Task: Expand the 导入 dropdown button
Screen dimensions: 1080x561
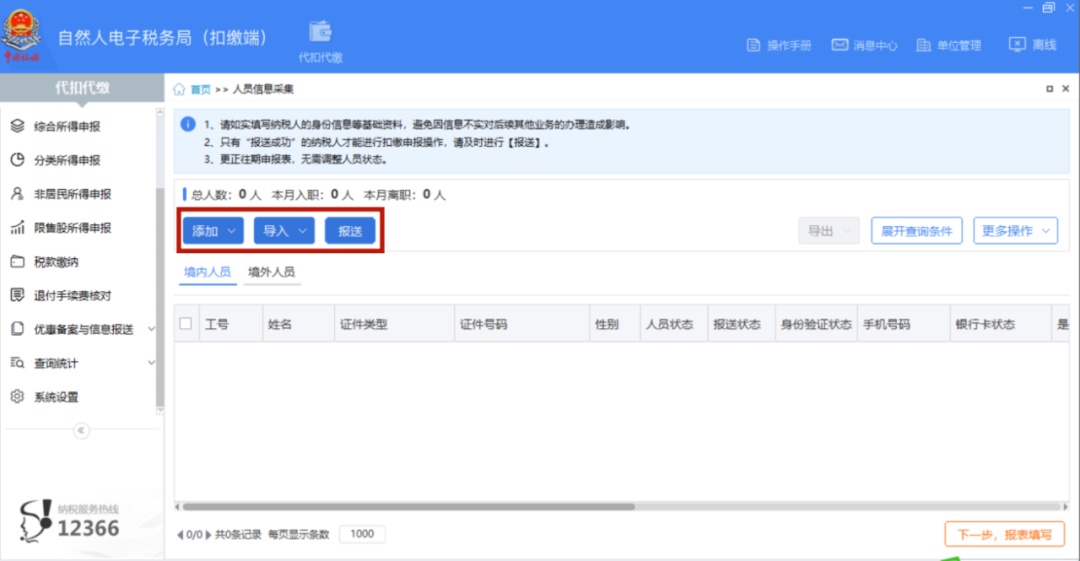Action: tap(284, 231)
